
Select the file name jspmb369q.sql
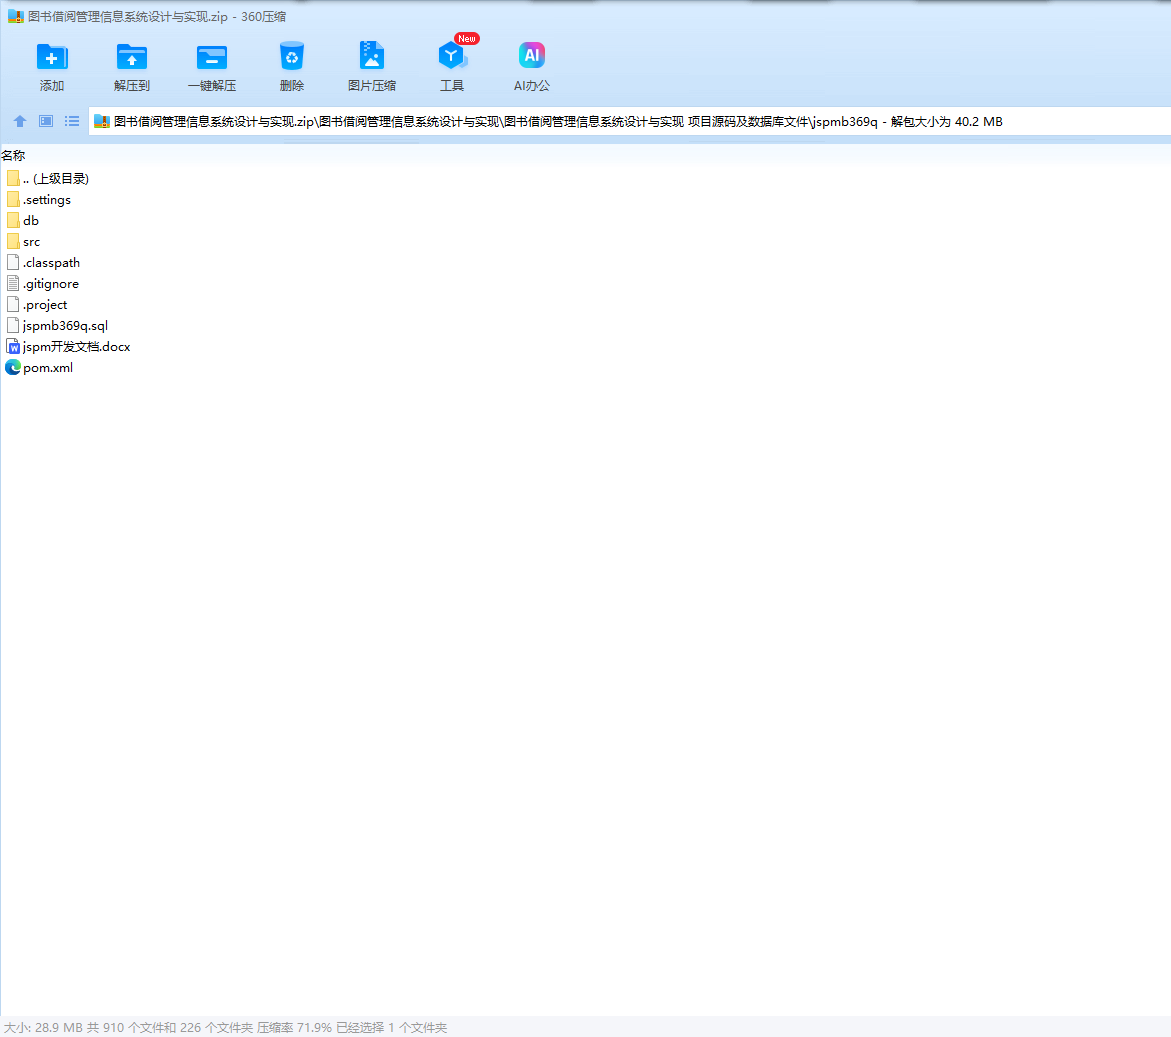tap(66, 326)
